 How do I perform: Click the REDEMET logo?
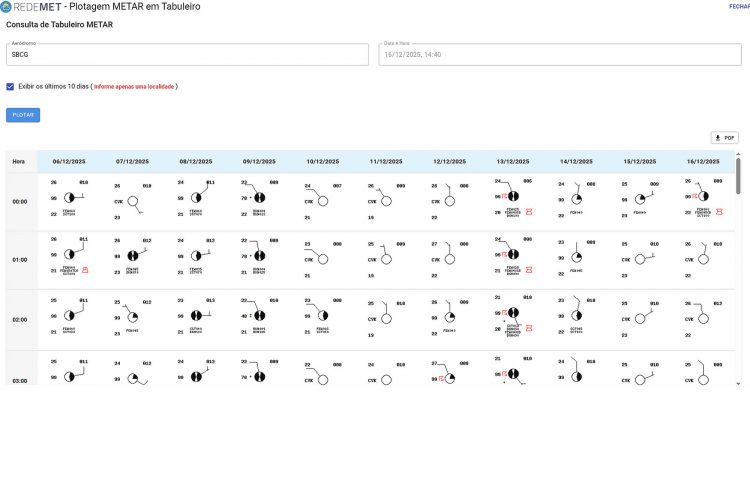(30, 6)
